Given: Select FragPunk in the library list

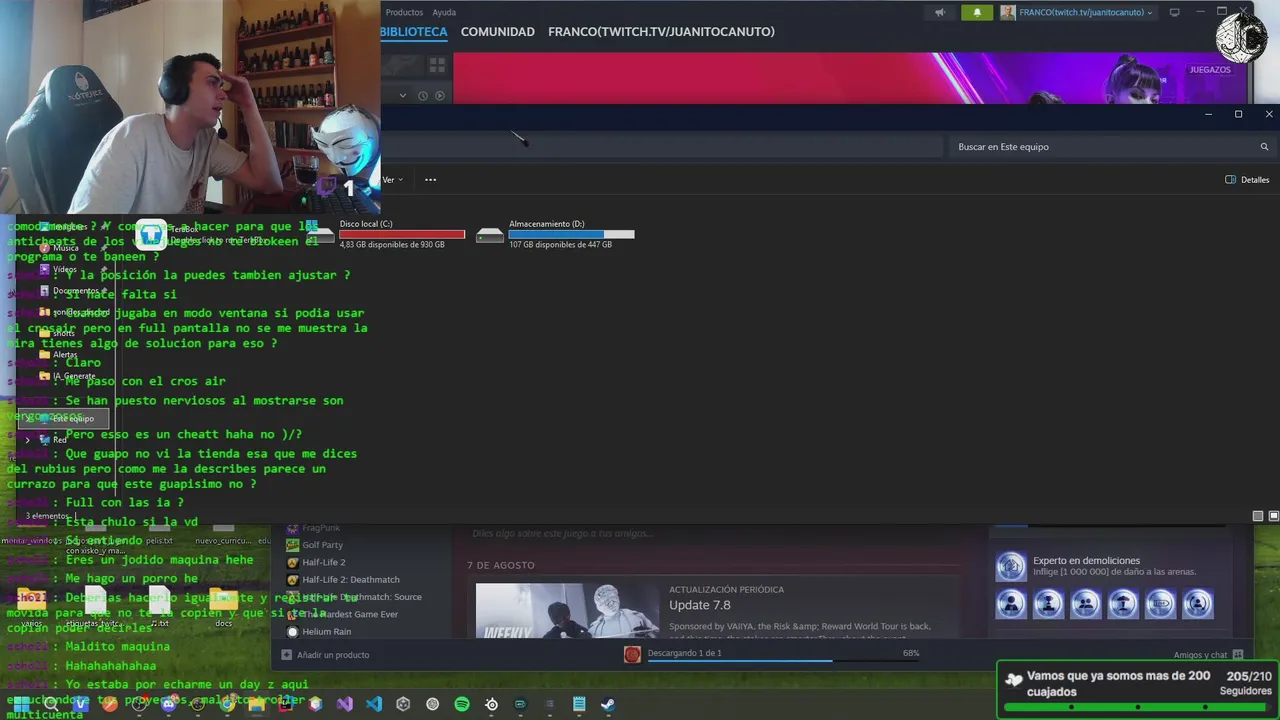Looking at the screenshot, I should (320, 528).
